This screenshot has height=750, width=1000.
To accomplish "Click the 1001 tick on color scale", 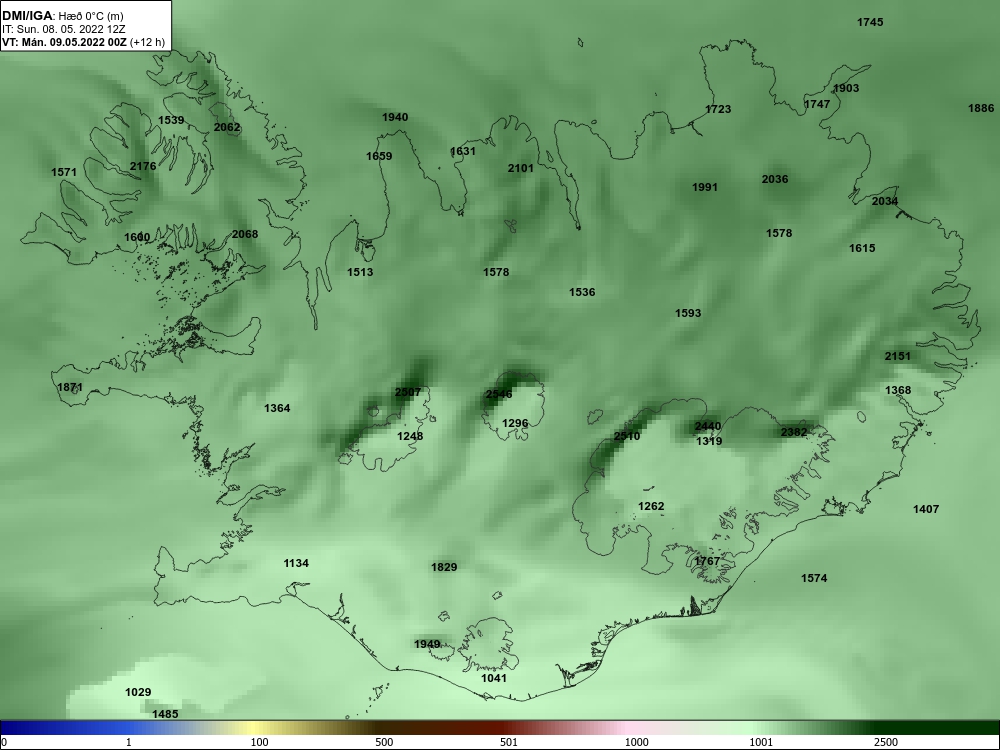I will pos(761,742).
